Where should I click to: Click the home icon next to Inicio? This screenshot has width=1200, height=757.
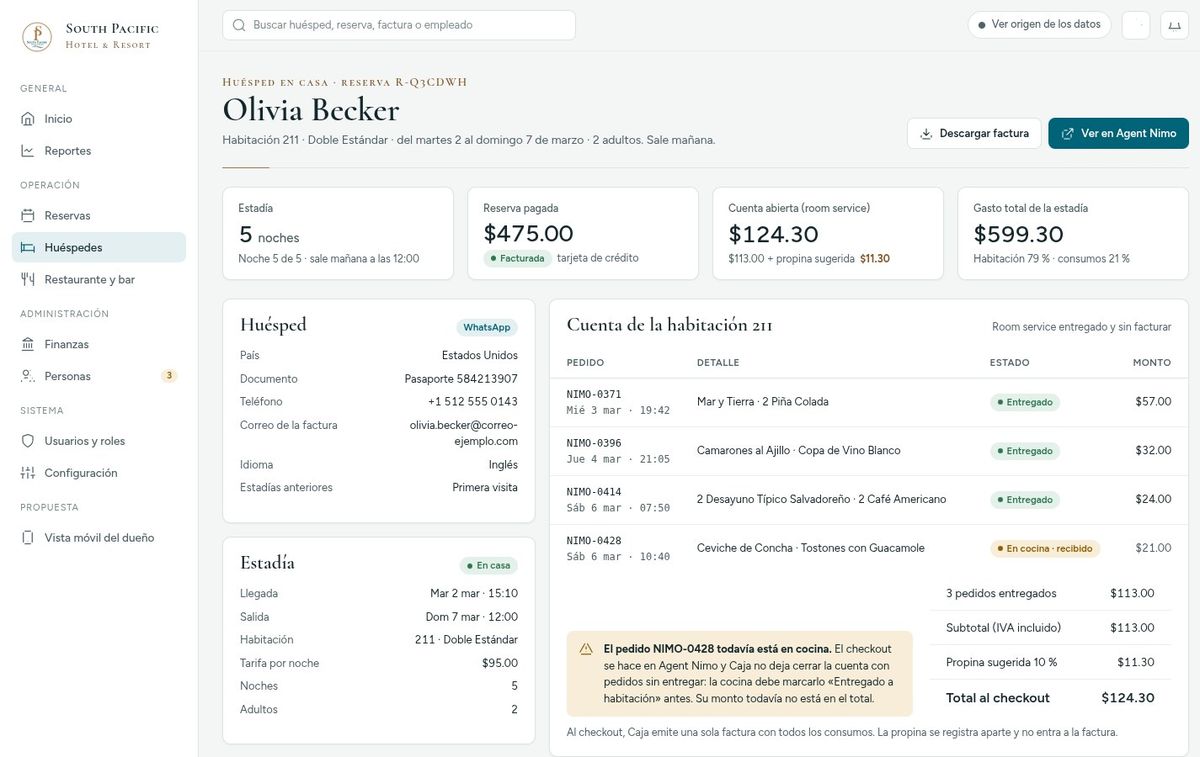pos(27,119)
